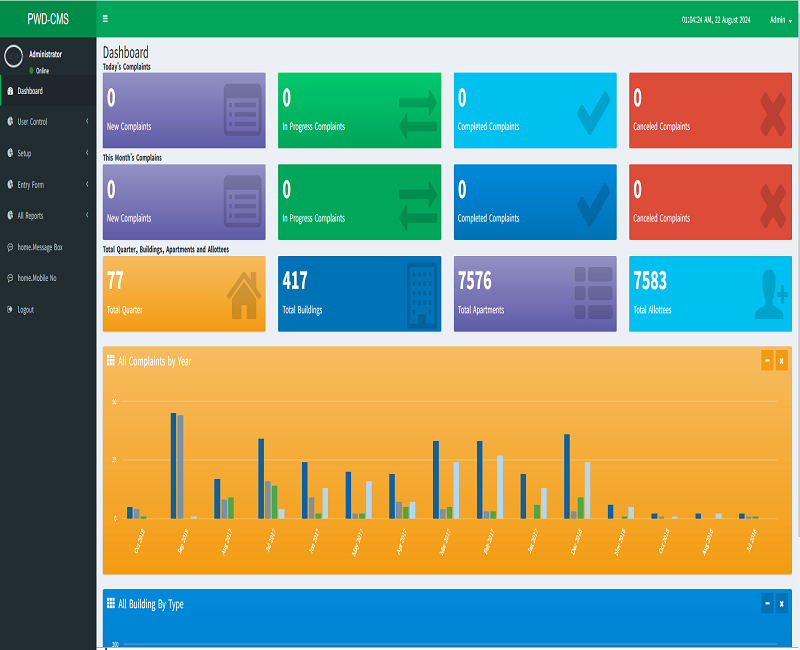This screenshot has width=800, height=650.
Task: Click the grid icon on Total Apartments card
Action: tap(593, 292)
